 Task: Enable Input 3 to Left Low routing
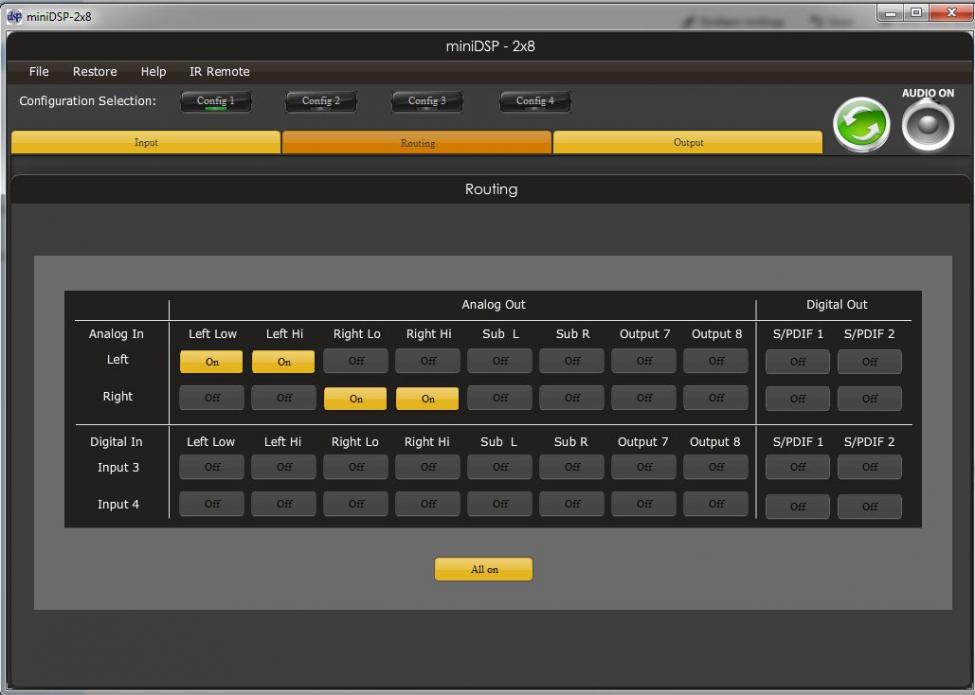pos(211,467)
